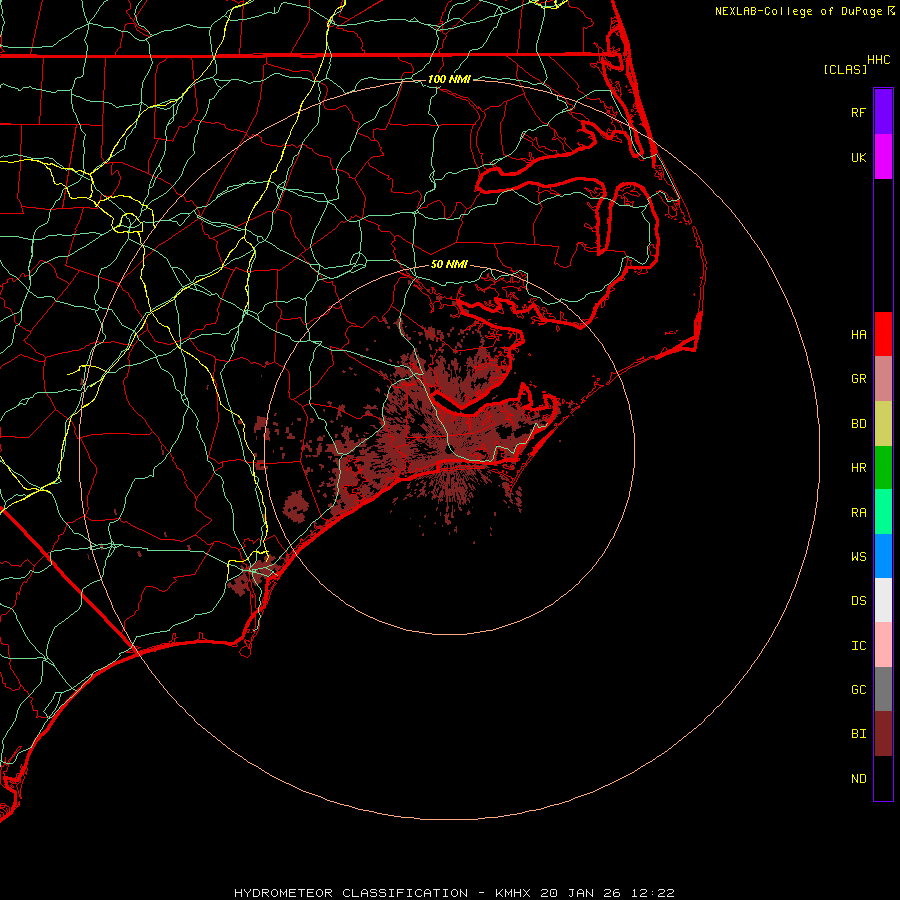This screenshot has width=900, height=900.
Task: Click the HR legend label
Action: 858,468
